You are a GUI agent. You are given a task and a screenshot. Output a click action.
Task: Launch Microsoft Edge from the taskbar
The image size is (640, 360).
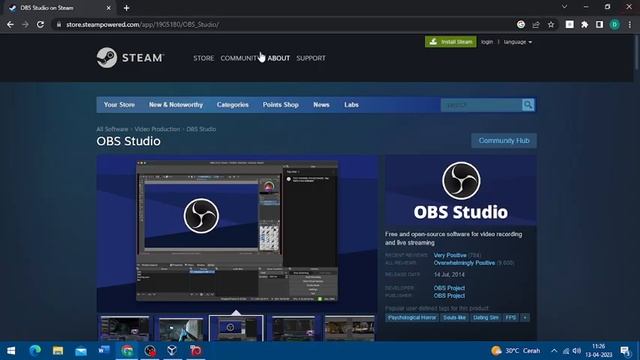(x=35, y=351)
